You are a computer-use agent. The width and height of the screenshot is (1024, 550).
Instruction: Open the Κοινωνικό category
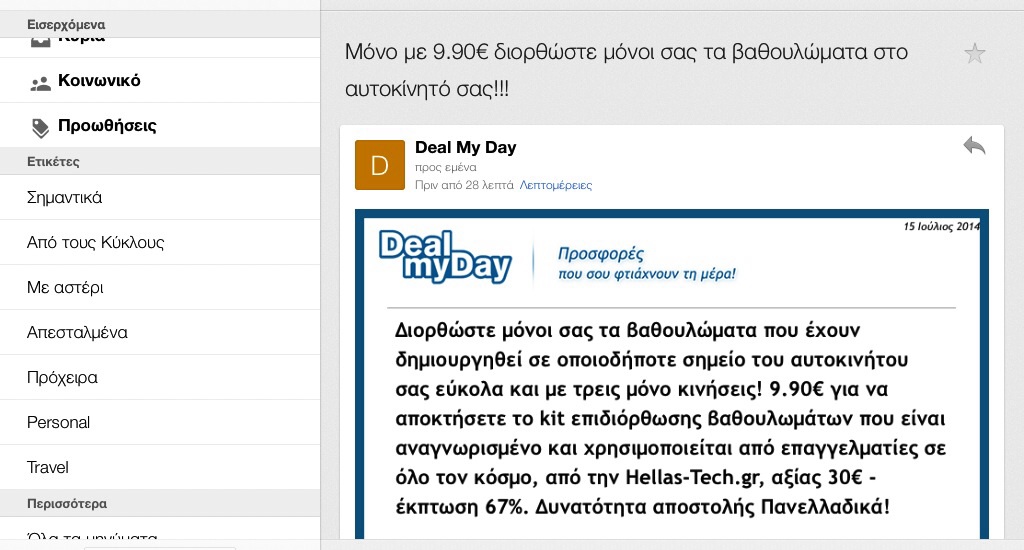160,80
